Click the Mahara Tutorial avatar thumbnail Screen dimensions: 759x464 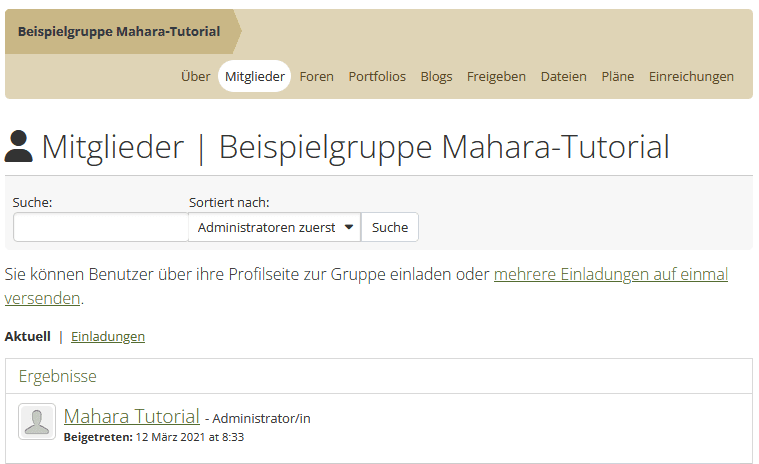[x=37, y=421]
